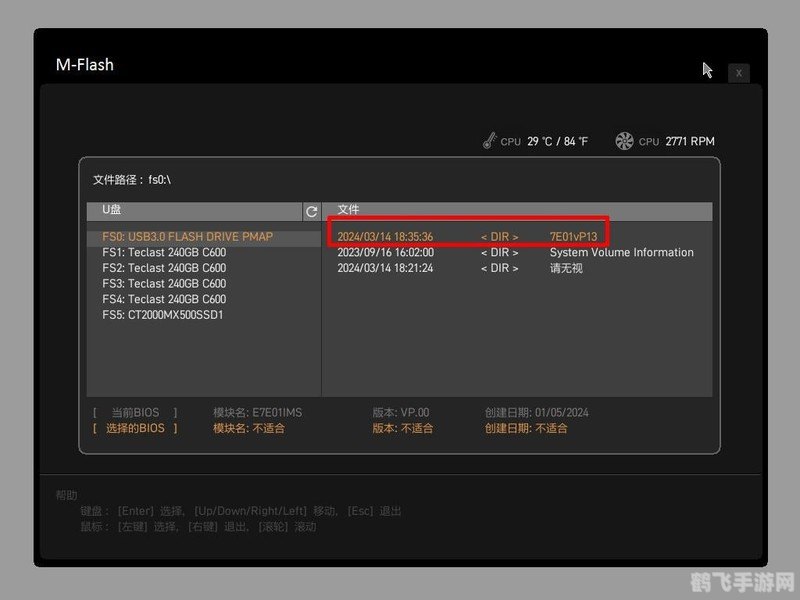Select the FS5: CT2000MX500SSD1 drive

pyautogui.click(x=163, y=315)
